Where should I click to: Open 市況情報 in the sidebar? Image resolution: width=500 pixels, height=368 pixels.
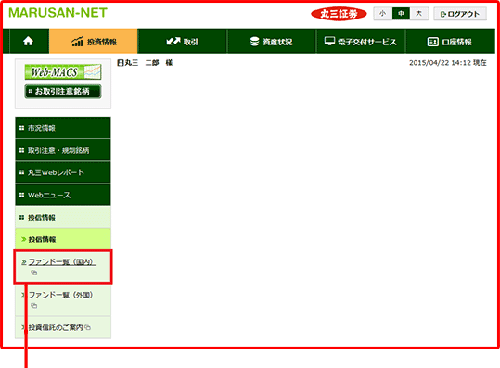tap(63, 128)
